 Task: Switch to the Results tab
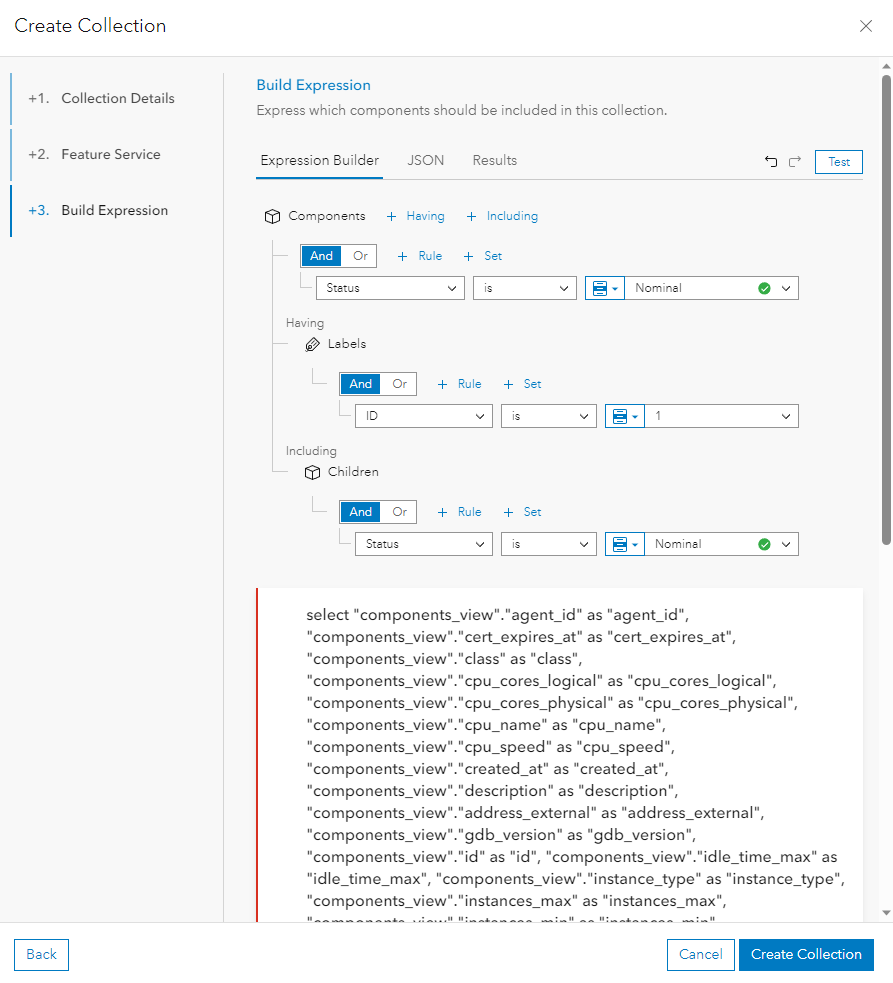(x=494, y=160)
